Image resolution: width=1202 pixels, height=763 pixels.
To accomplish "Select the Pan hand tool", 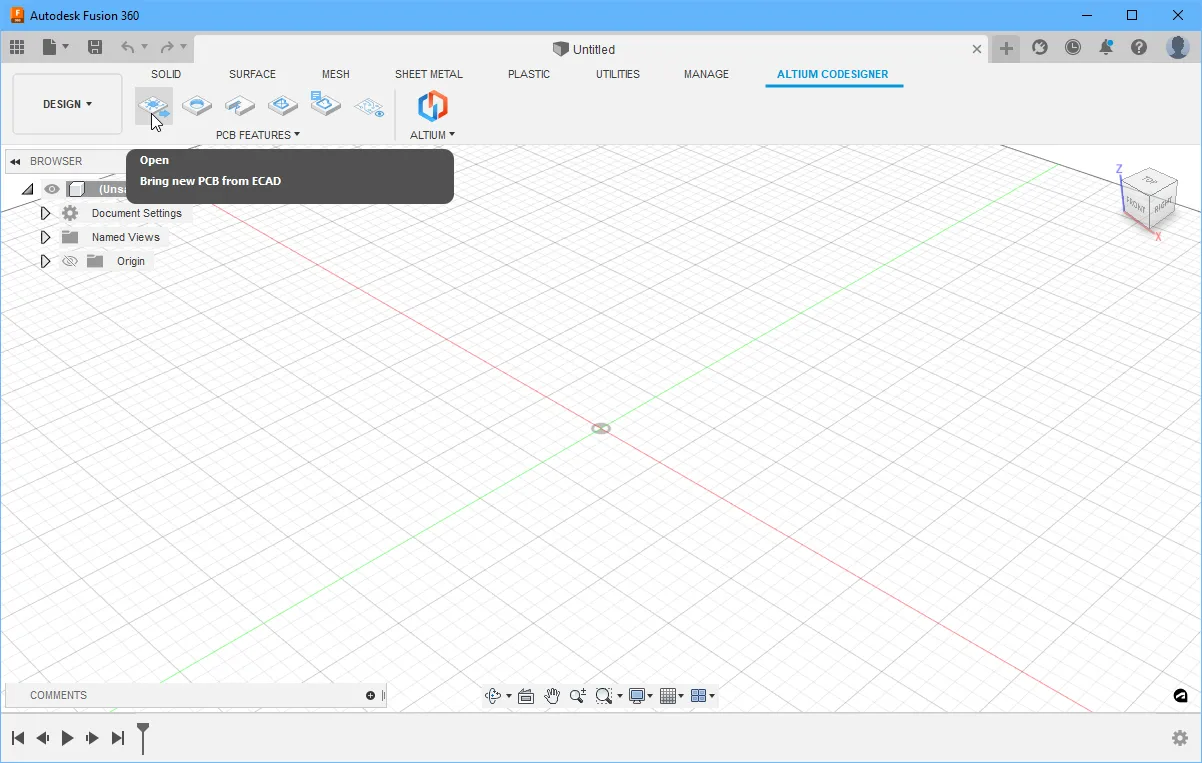I will tap(552, 696).
